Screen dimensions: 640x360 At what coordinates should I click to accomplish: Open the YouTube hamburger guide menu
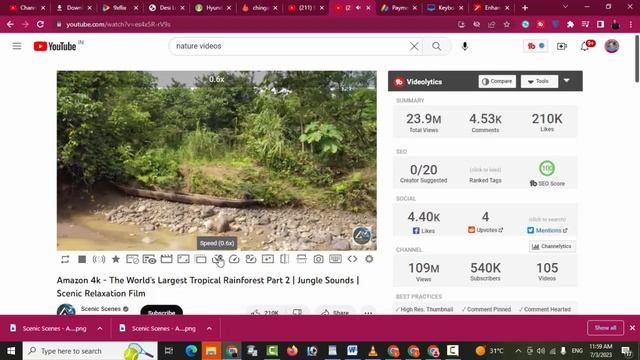[x=17, y=46]
